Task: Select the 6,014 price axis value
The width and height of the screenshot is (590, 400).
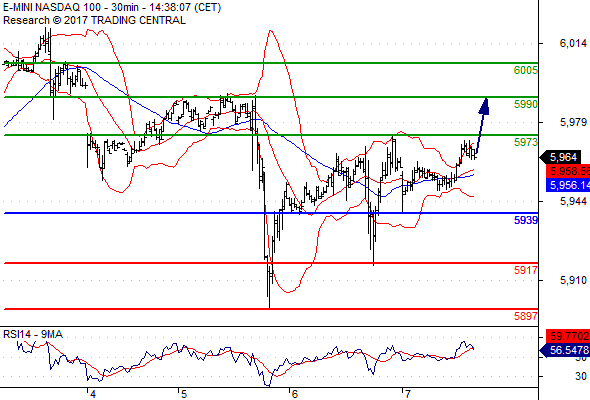Action: click(x=573, y=43)
